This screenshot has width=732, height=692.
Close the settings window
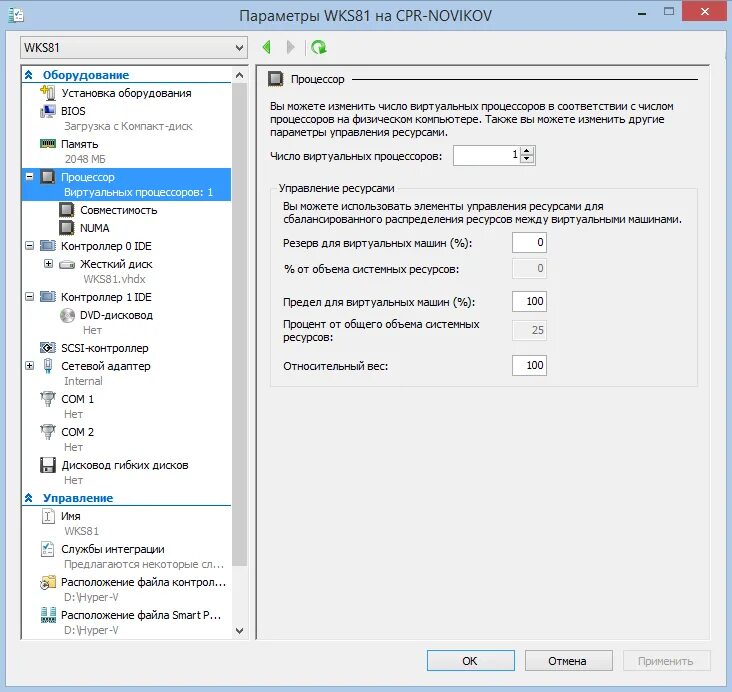coord(705,11)
